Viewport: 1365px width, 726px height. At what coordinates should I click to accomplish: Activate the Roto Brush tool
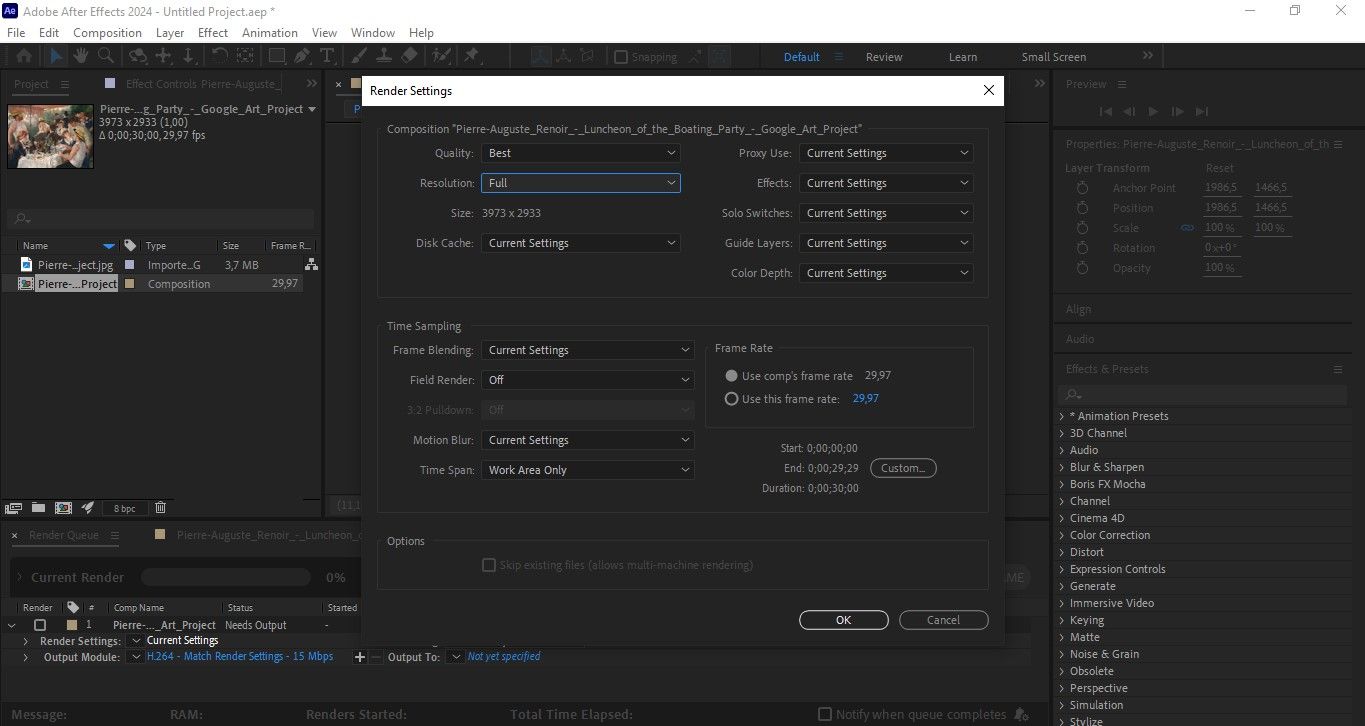point(440,56)
